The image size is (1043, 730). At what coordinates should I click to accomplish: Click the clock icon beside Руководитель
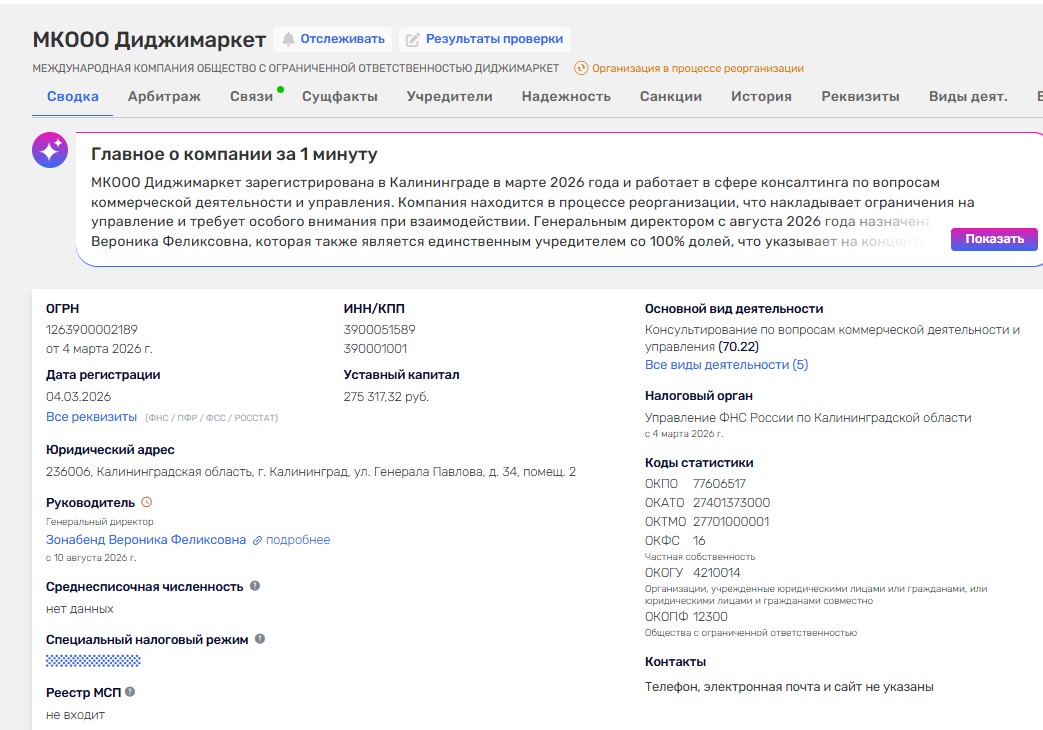click(x=146, y=502)
